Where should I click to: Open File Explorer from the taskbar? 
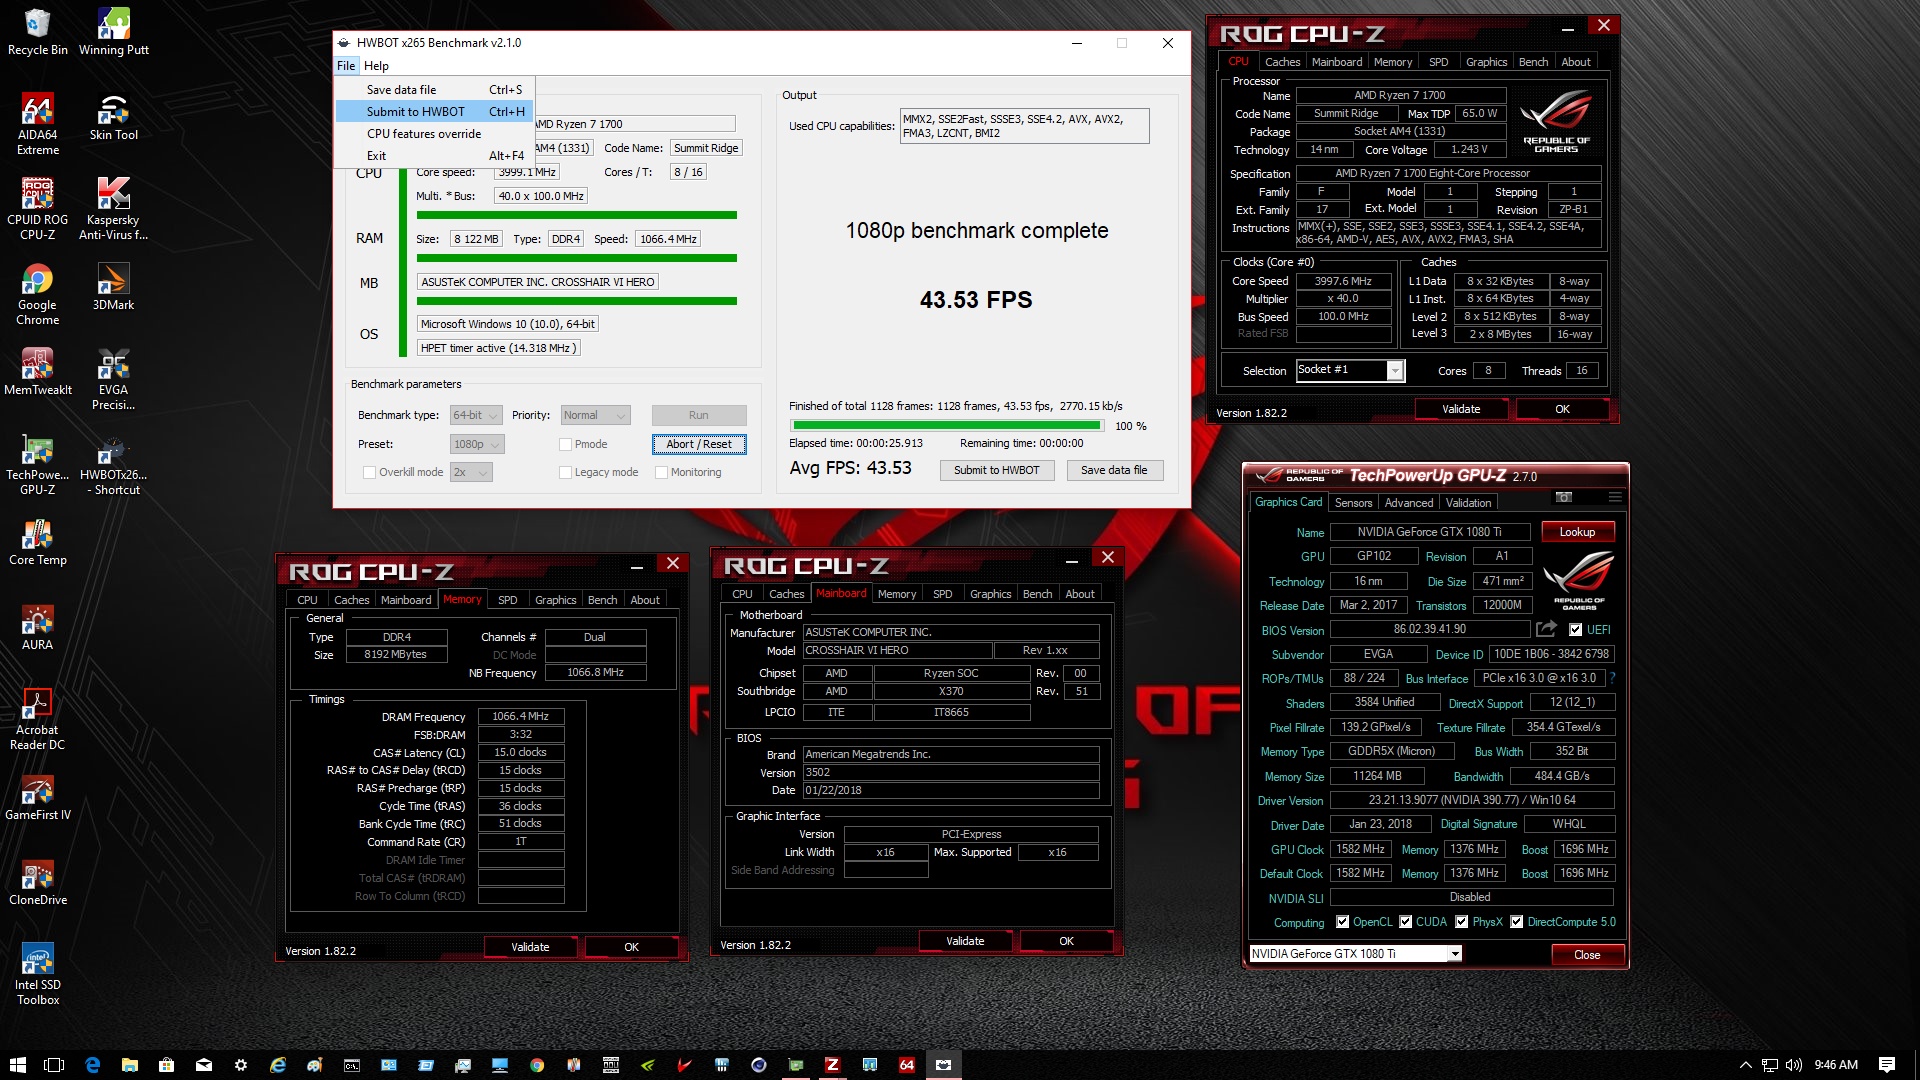coord(130,1065)
